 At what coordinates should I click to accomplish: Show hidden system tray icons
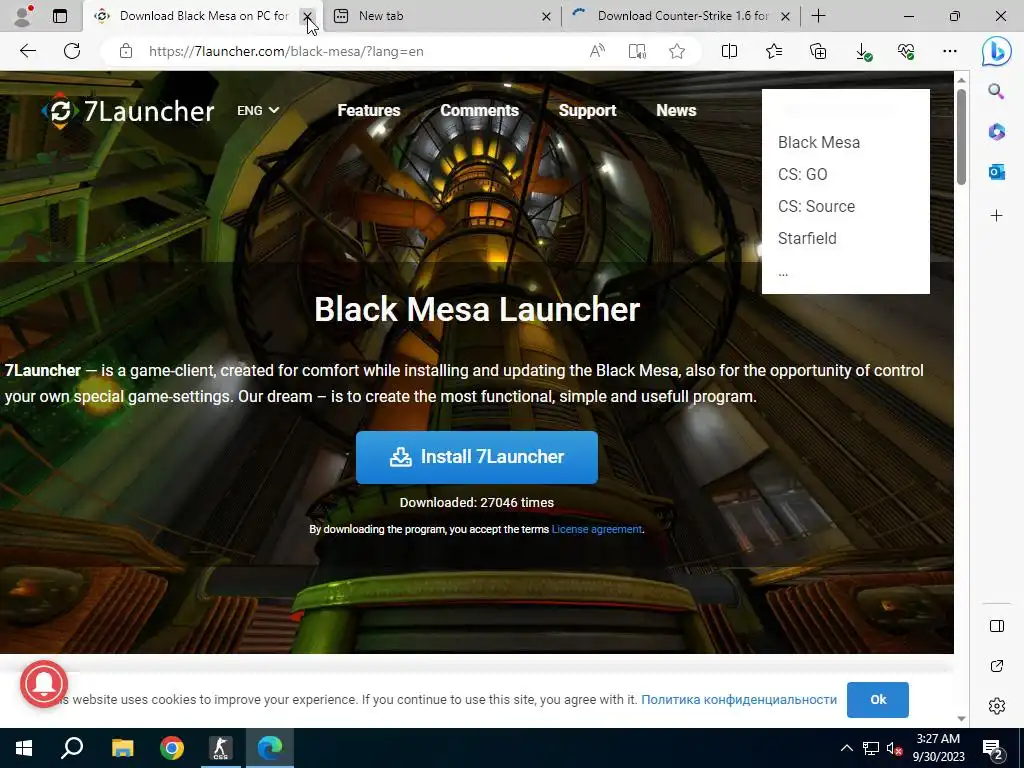click(846, 748)
